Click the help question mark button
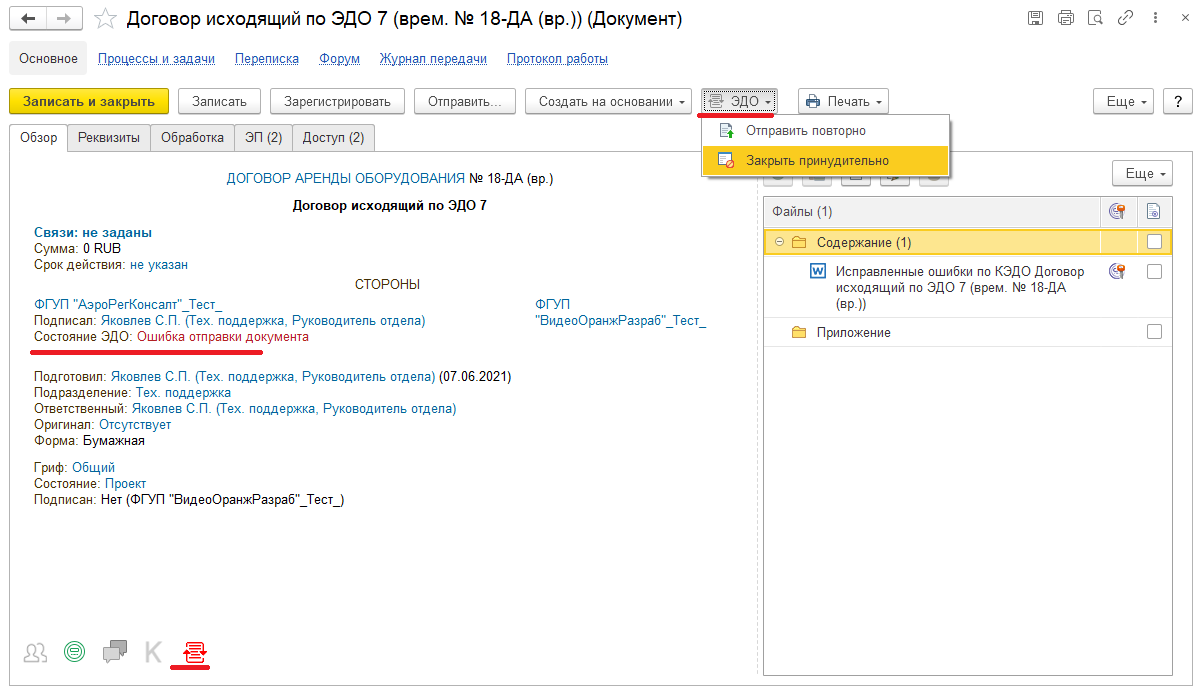1198x692 pixels. pos(1178,101)
